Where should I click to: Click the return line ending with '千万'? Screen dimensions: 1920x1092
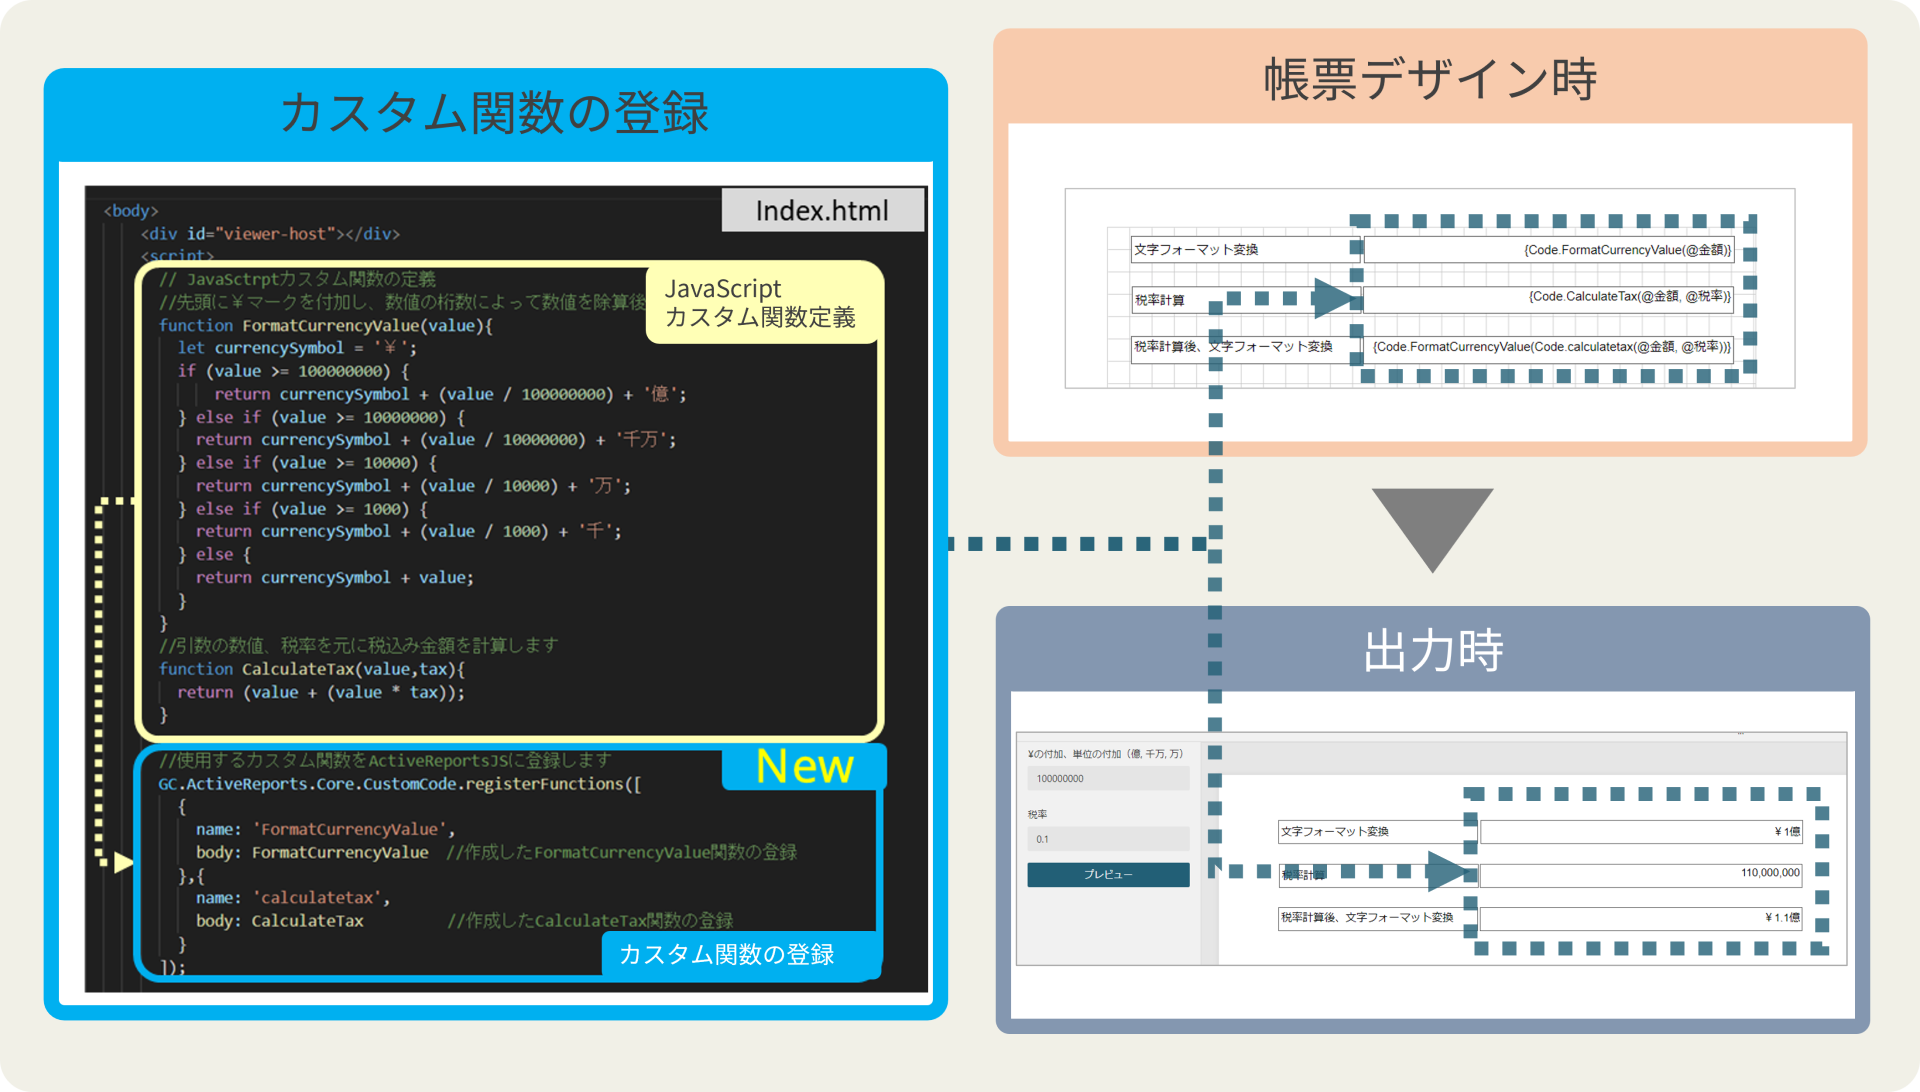[436, 440]
